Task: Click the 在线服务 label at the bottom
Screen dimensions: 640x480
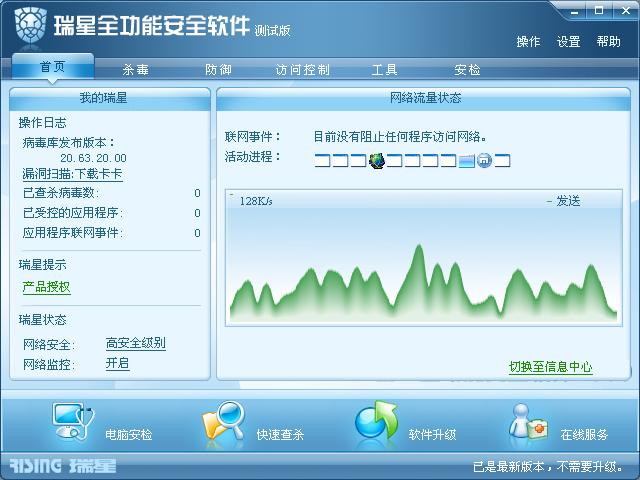Action: (584, 435)
